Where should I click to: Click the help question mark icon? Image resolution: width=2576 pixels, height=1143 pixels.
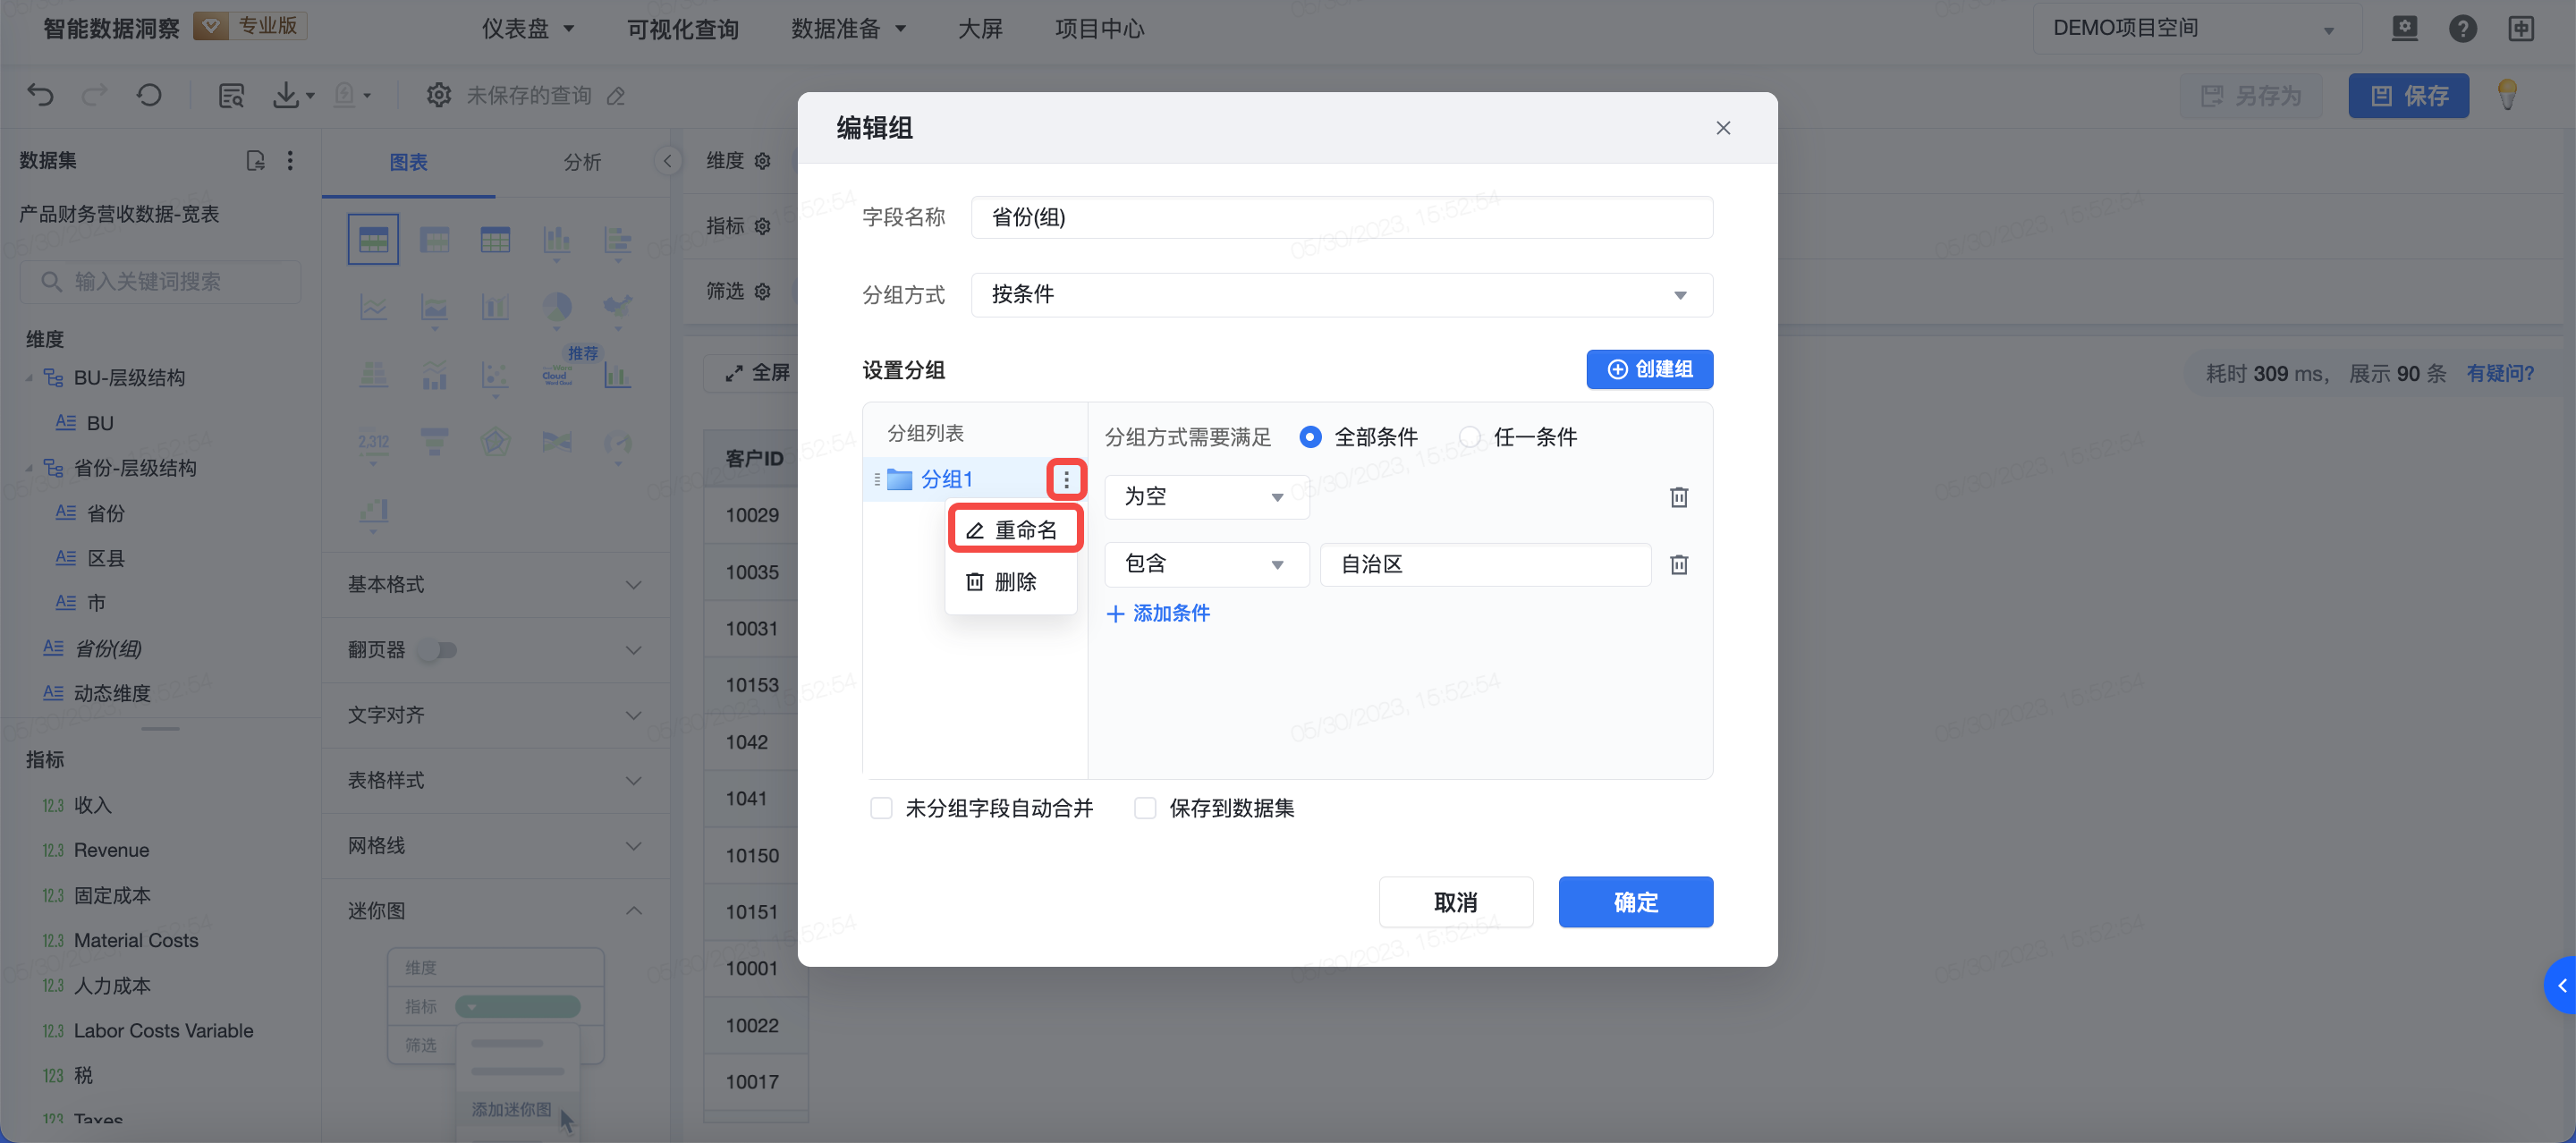click(x=2462, y=28)
